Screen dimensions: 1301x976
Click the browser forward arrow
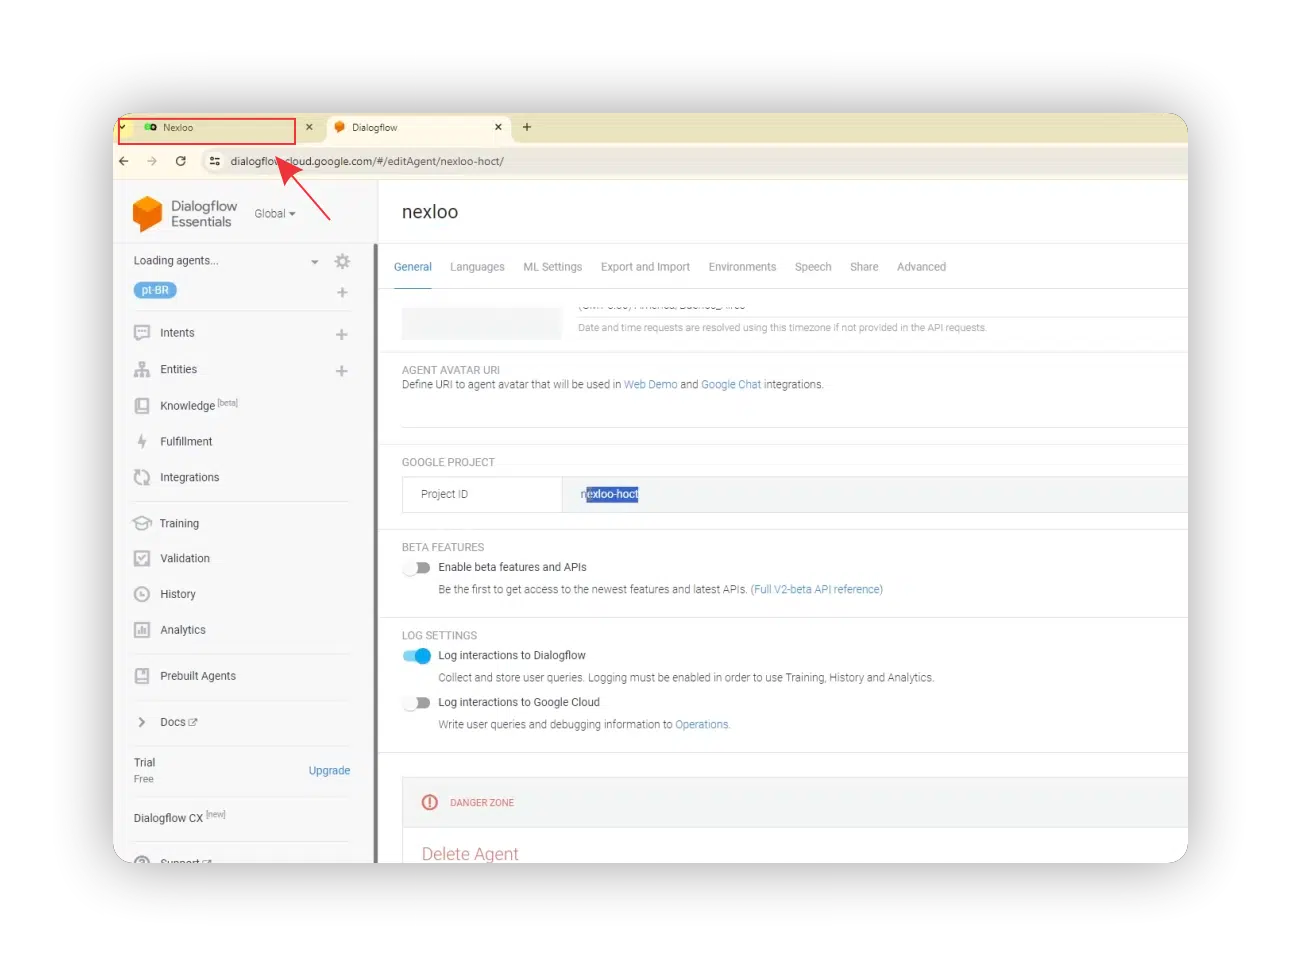pyautogui.click(x=152, y=161)
